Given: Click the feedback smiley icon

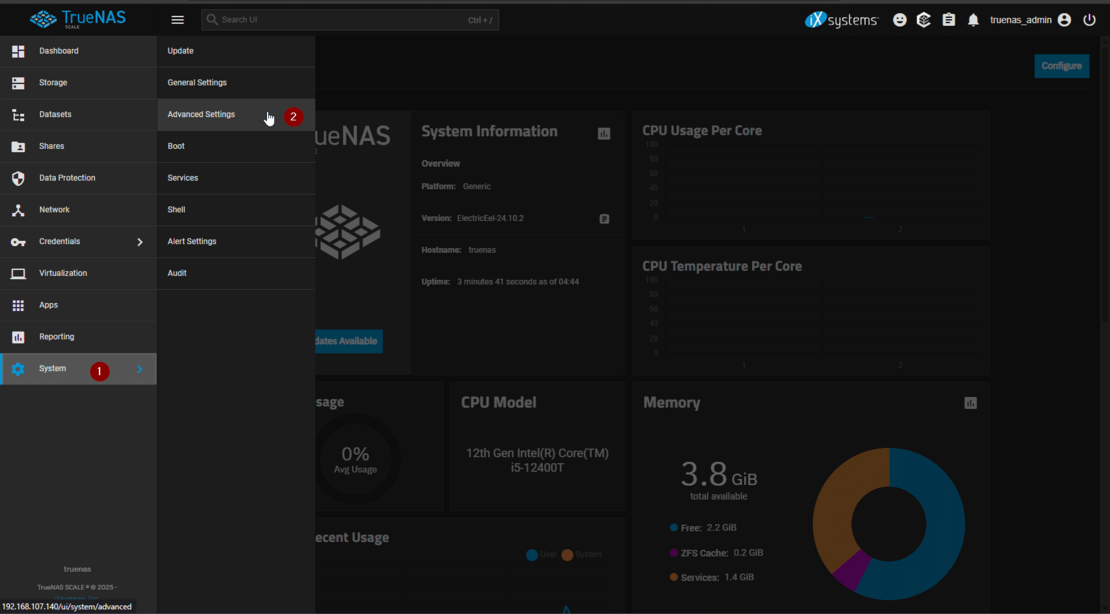Looking at the screenshot, I should [898, 19].
